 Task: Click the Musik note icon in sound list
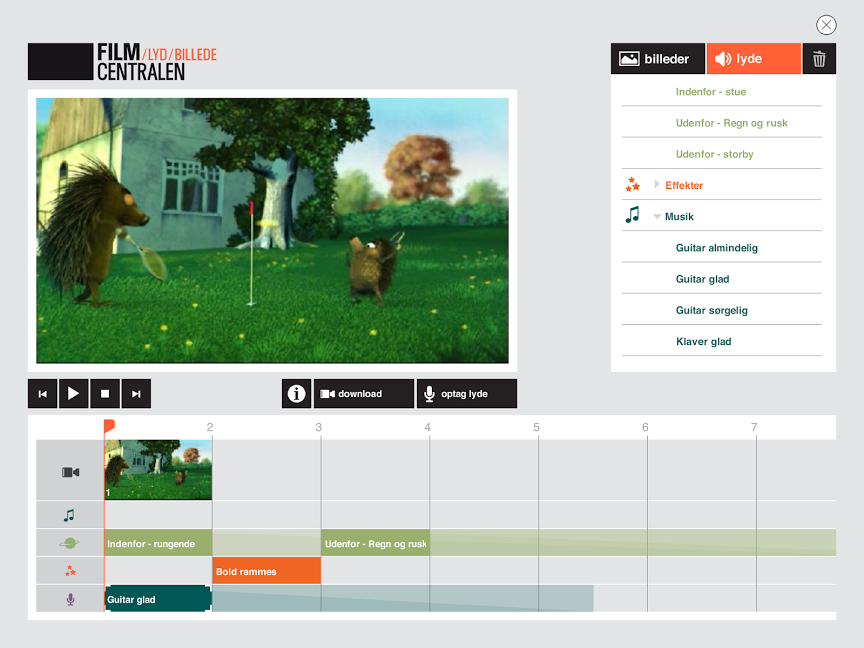[x=633, y=215]
